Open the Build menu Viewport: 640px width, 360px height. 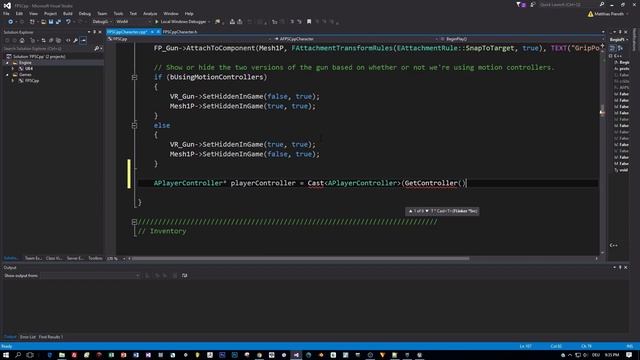pos(68,13)
